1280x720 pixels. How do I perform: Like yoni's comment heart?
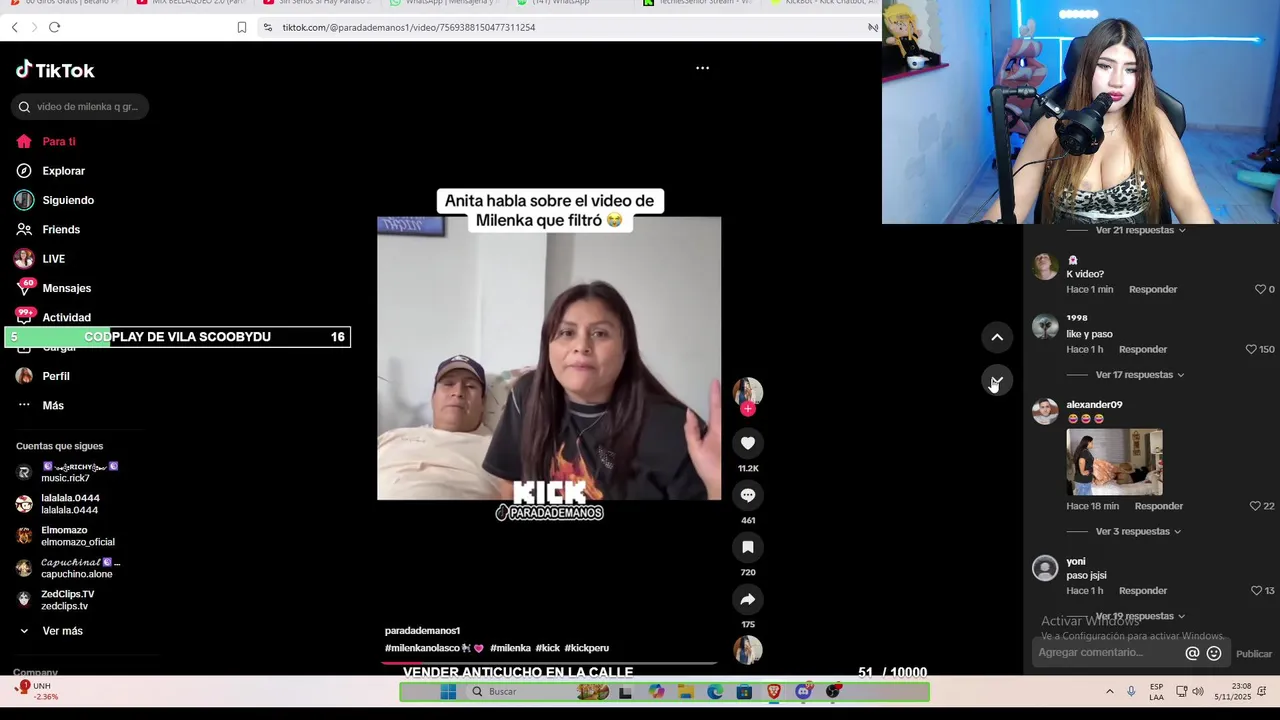[1256, 591]
